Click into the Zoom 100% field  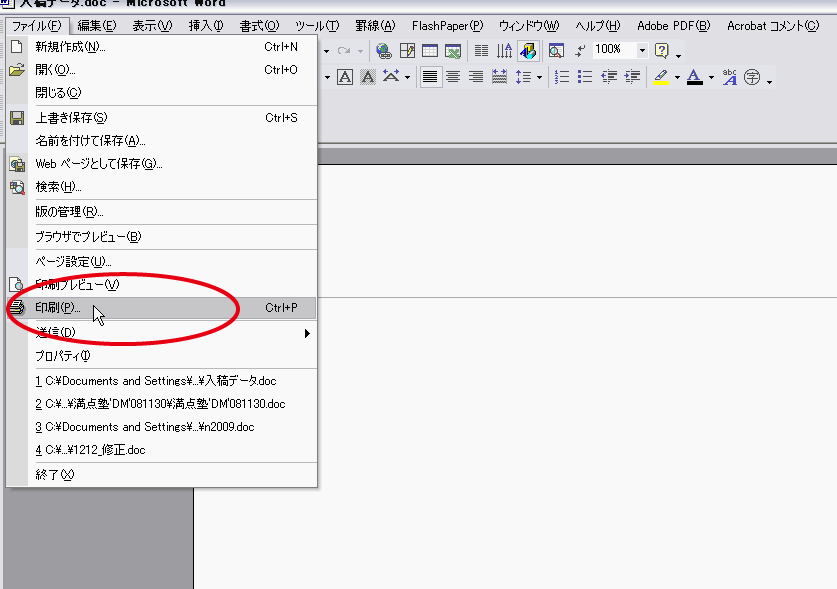click(x=614, y=50)
